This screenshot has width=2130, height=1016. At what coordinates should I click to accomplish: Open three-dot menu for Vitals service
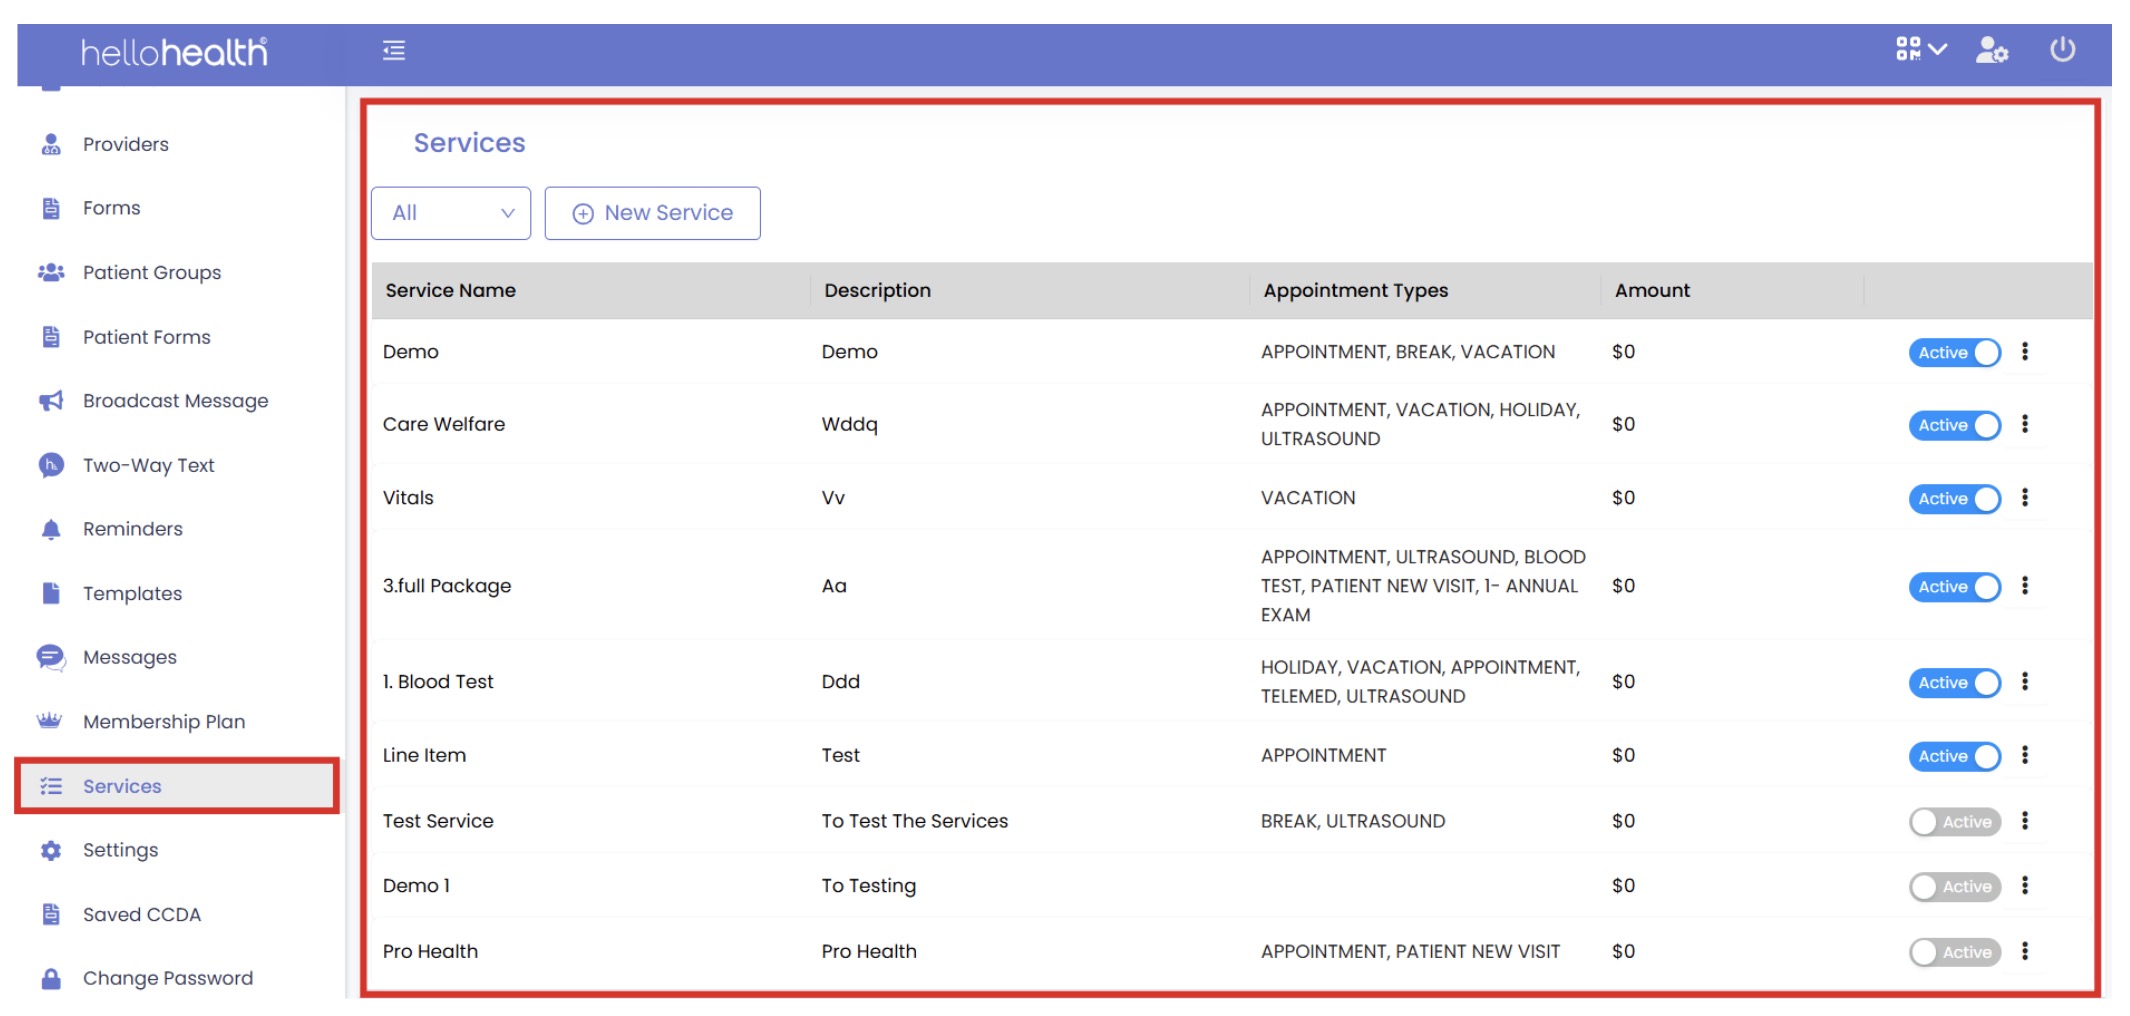pos(2025,498)
